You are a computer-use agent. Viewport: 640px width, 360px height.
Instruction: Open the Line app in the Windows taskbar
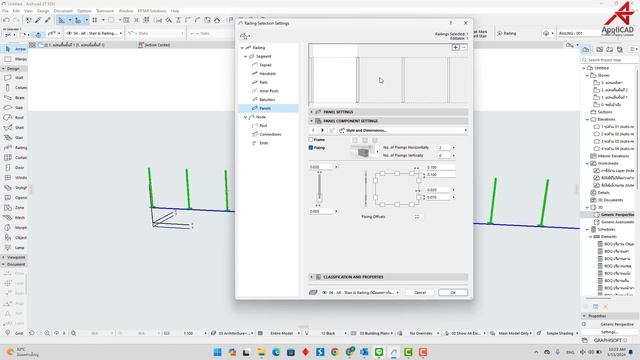pyautogui.click(x=379, y=352)
